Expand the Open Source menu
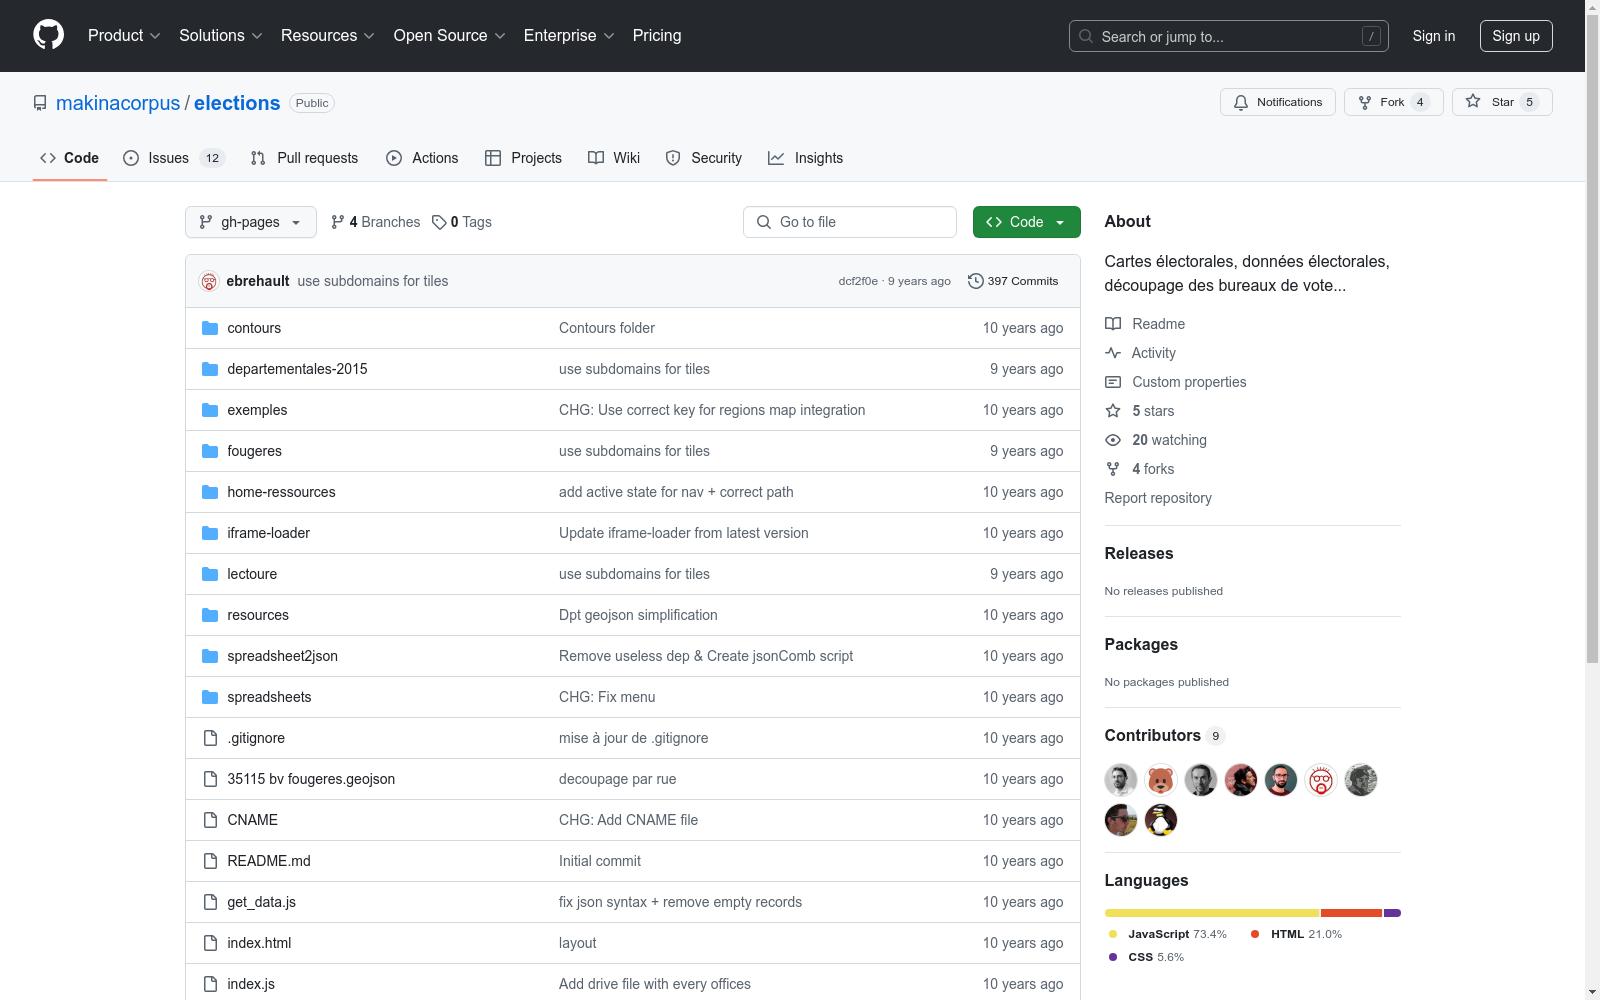 pos(450,35)
